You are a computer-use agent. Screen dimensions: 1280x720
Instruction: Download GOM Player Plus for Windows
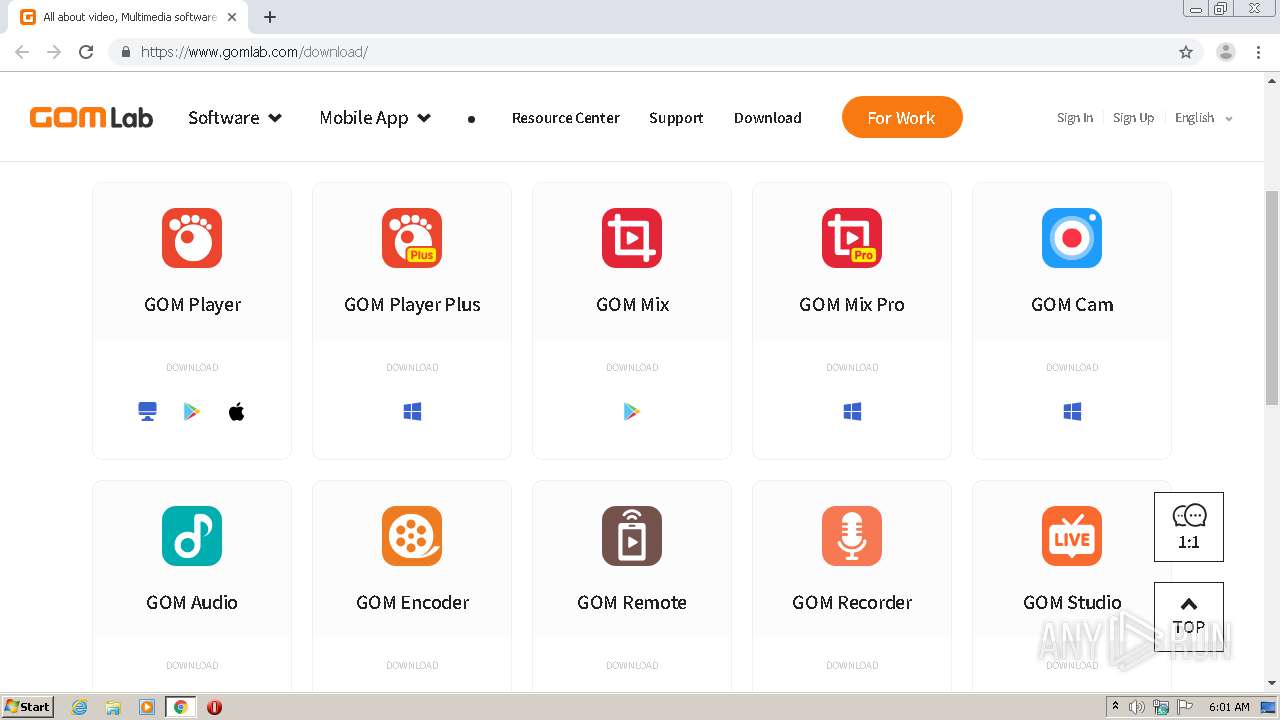coord(412,411)
